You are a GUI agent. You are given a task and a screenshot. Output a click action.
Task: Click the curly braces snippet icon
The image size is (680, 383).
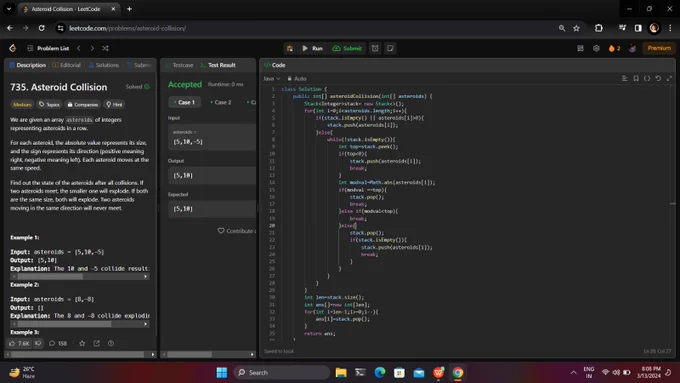click(647, 79)
